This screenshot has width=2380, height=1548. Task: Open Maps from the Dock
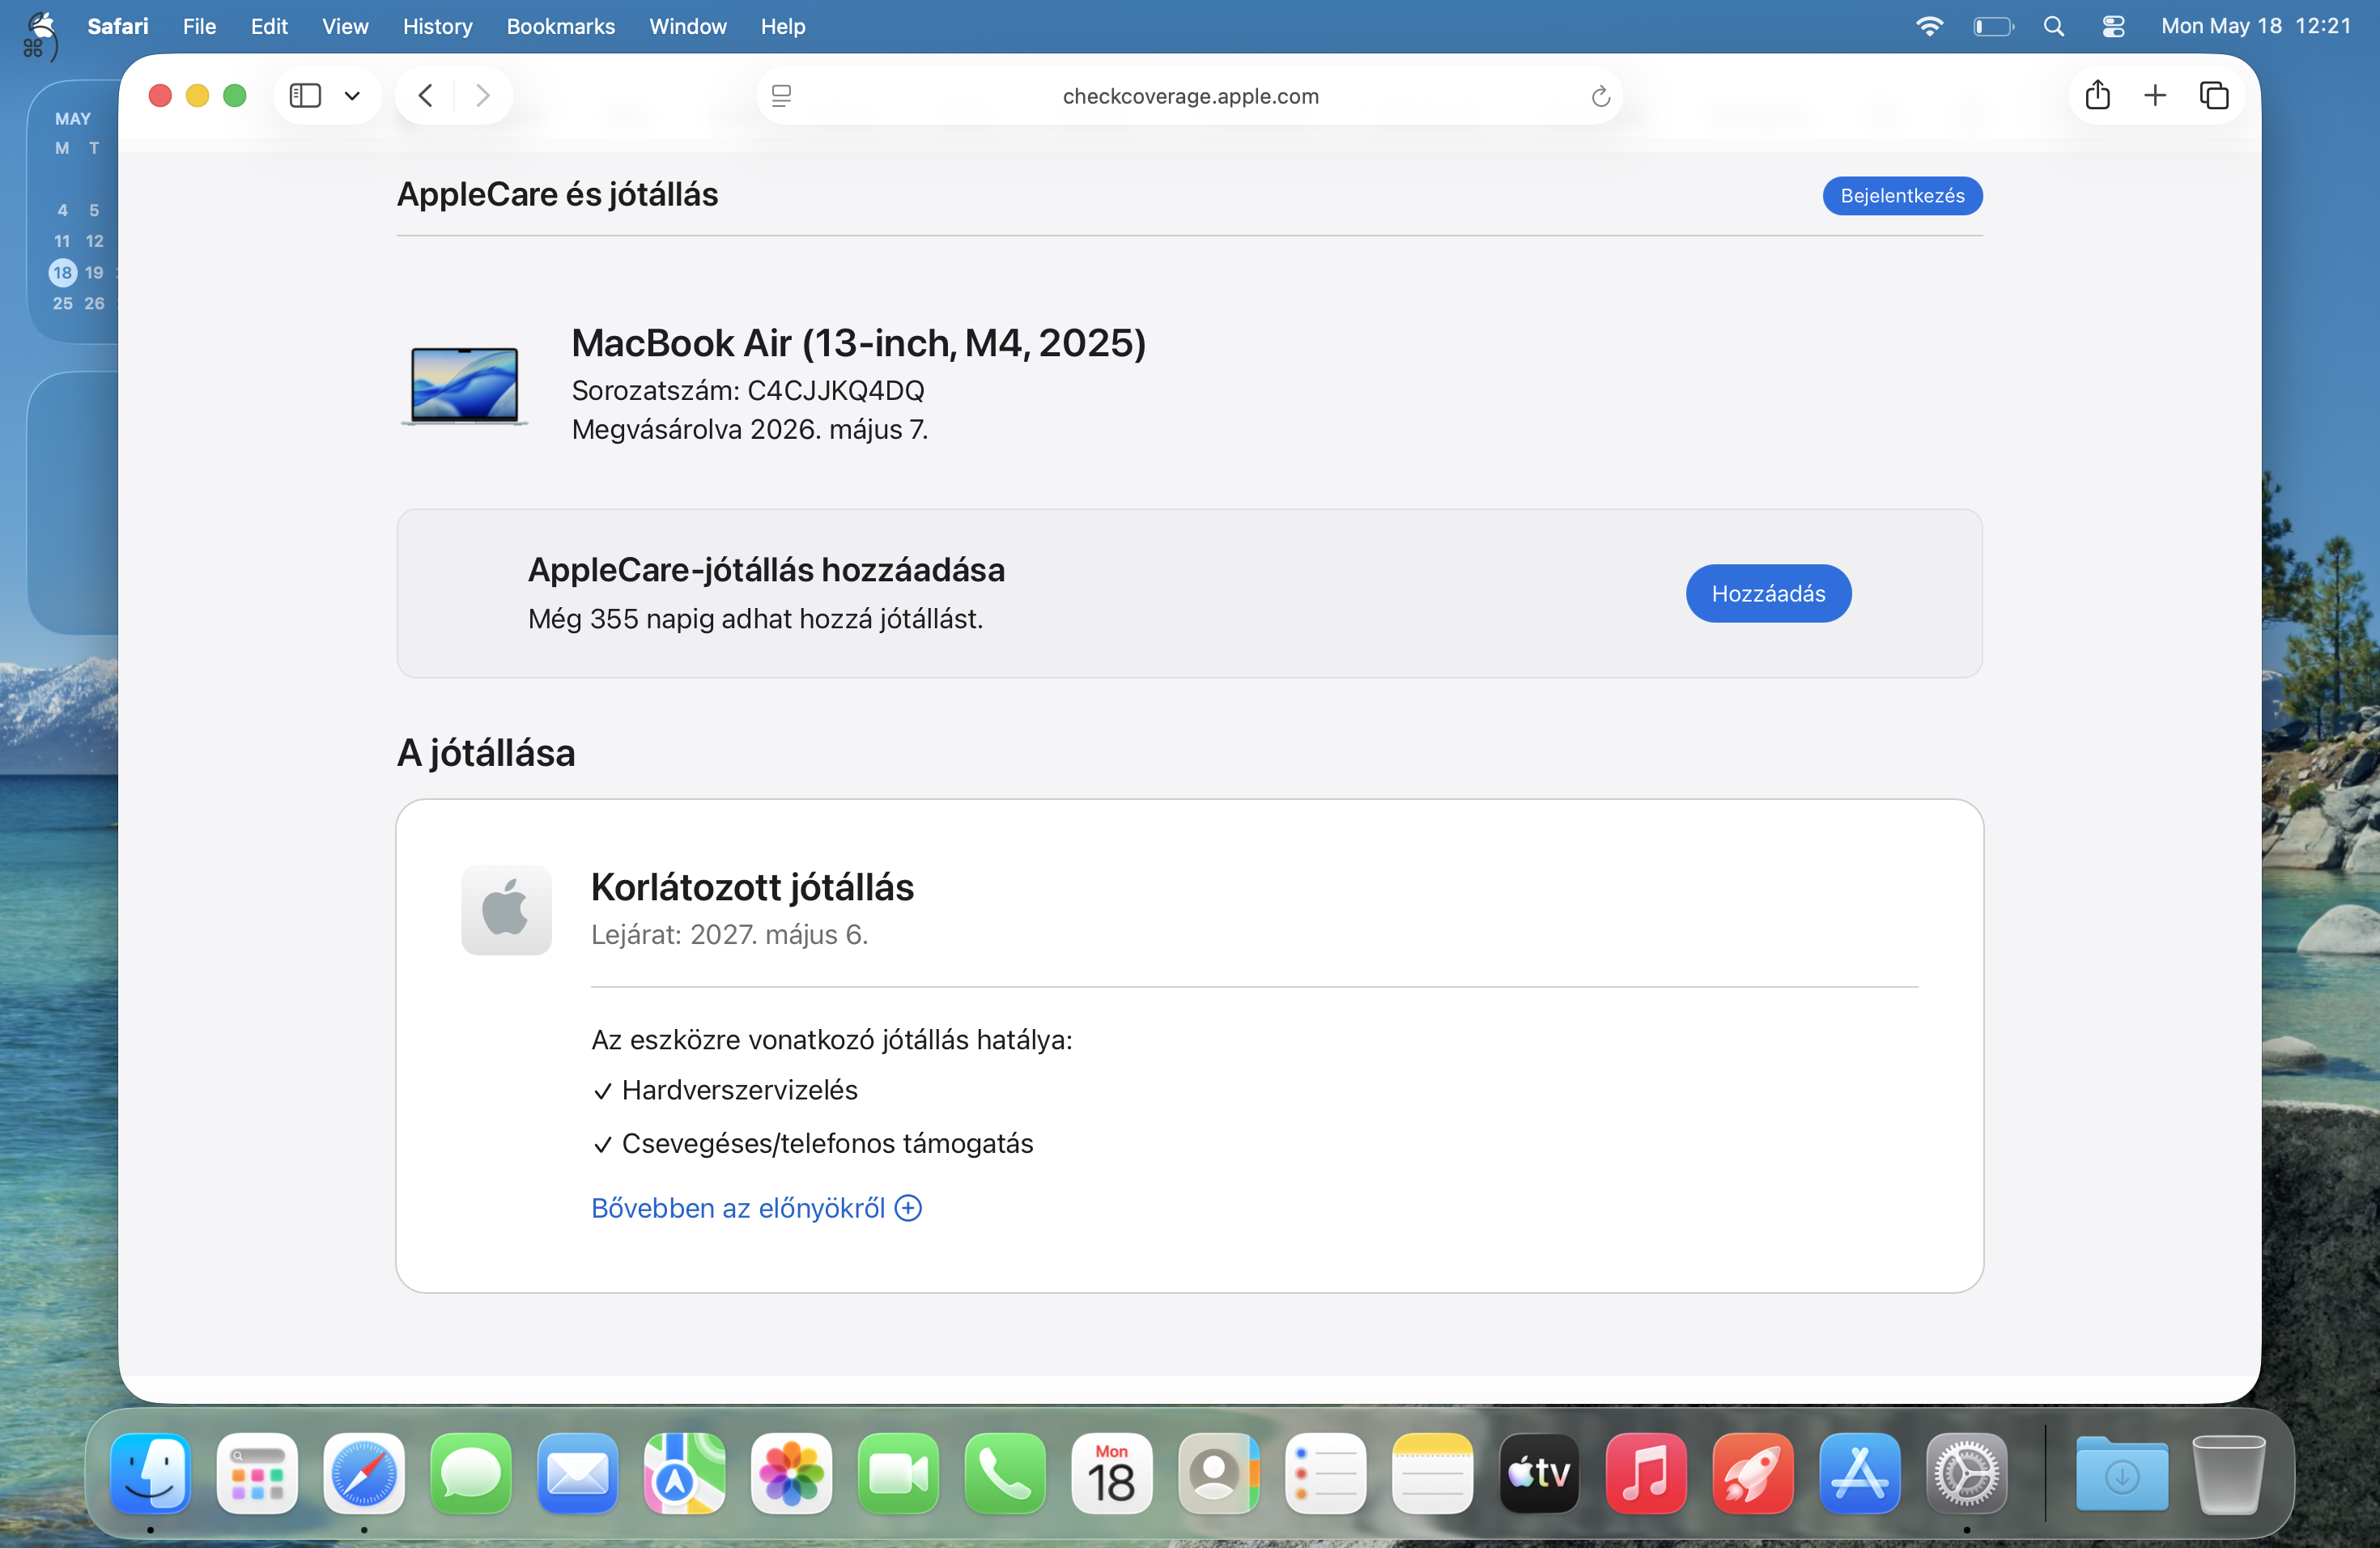click(685, 1474)
